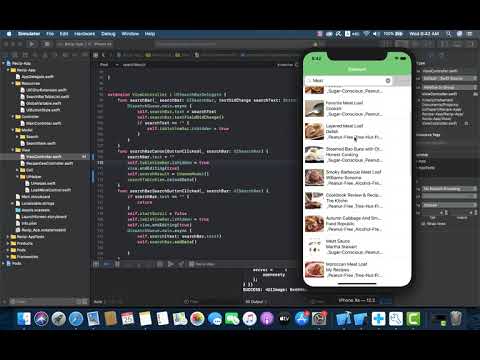Click Cancel button beside simulator search bar
Viewport: 480px width, 360px height.
pos(402,81)
